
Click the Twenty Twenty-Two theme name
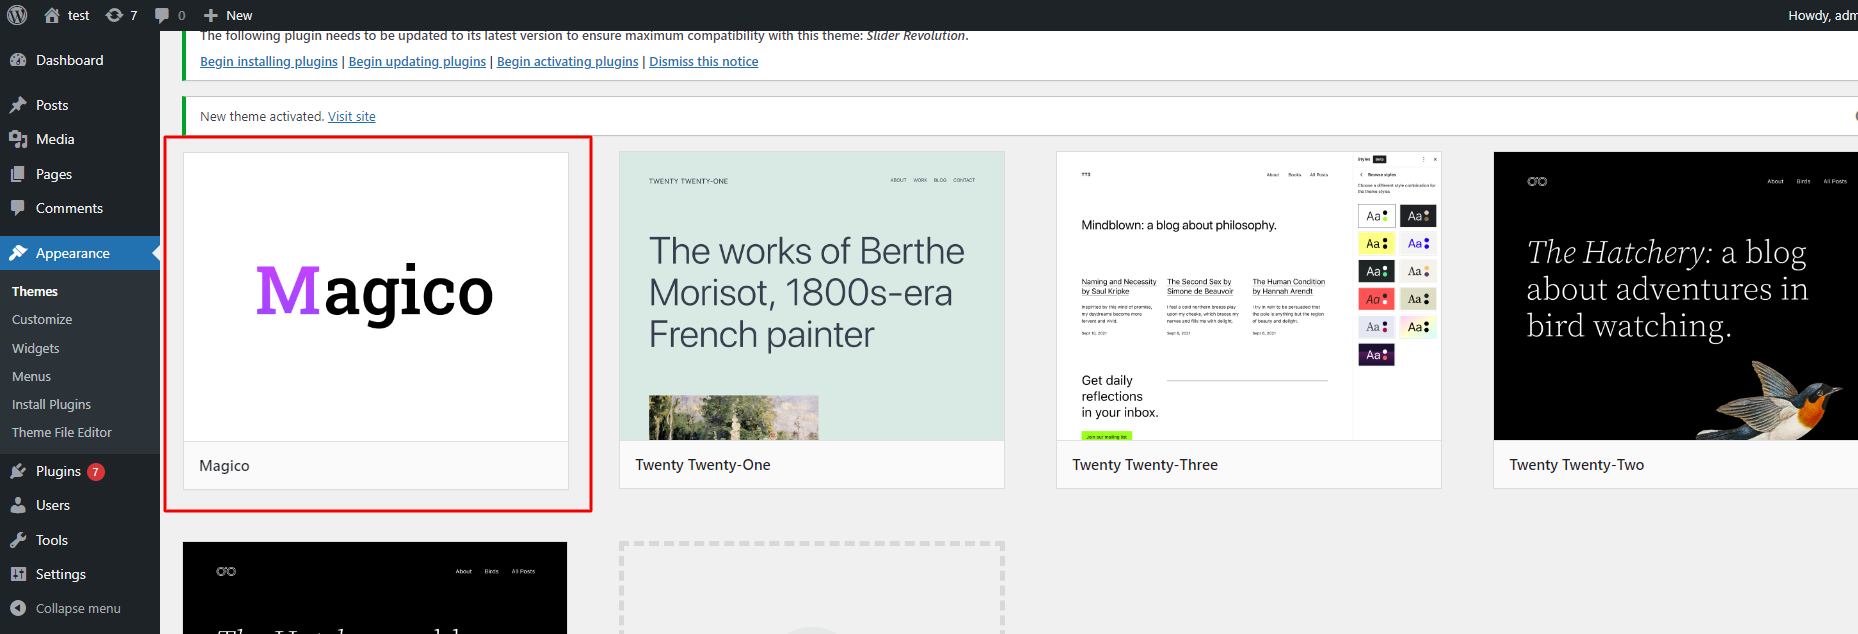[x=1577, y=465]
